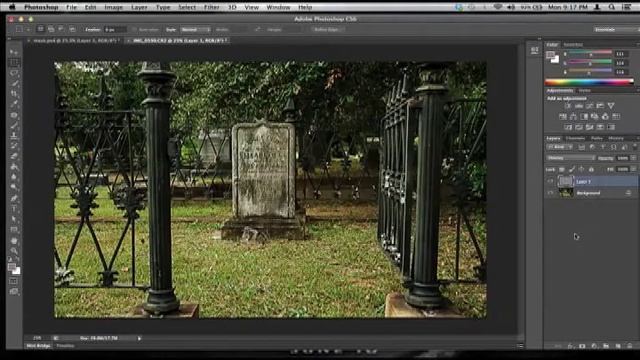Image resolution: width=640 pixels, height=360 pixels.
Task: Select the Path Selection tool
Action: pyautogui.click(x=14, y=219)
